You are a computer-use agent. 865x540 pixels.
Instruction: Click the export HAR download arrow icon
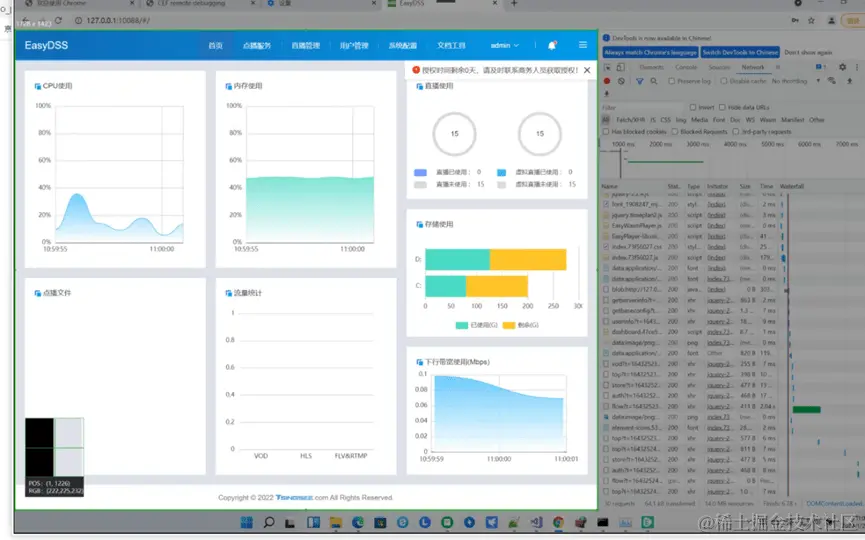(x=606, y=94)
